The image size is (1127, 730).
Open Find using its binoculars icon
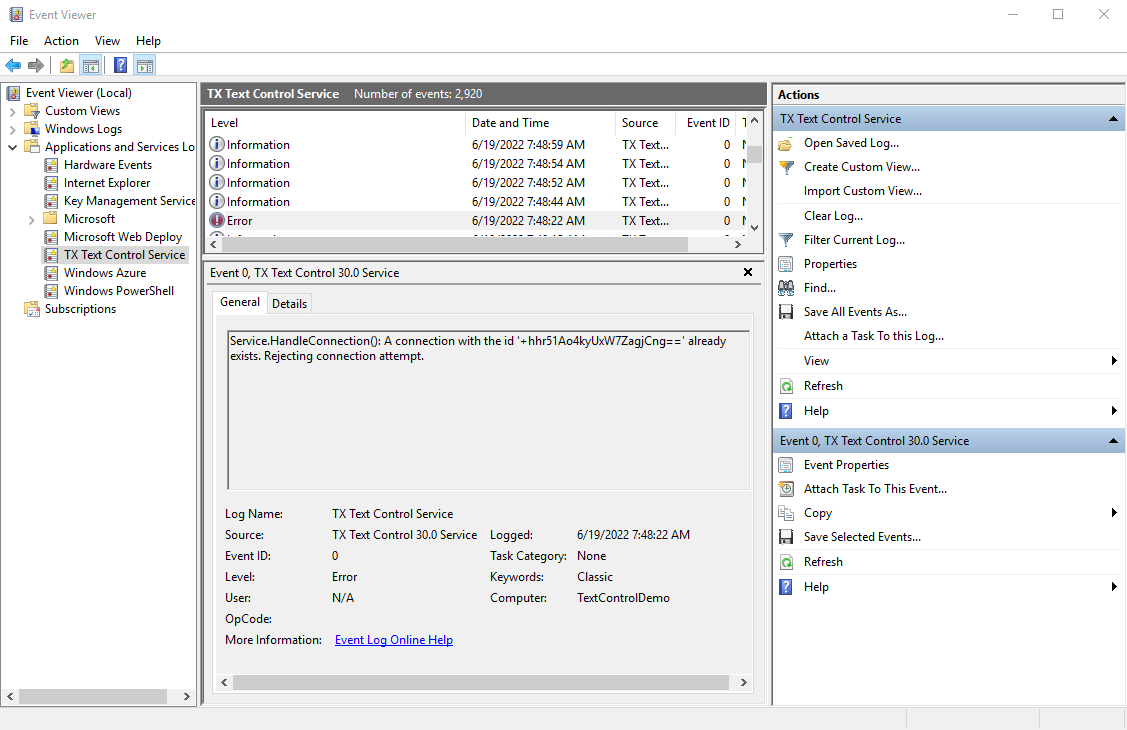pyautogui.click(x=786, y=287)
